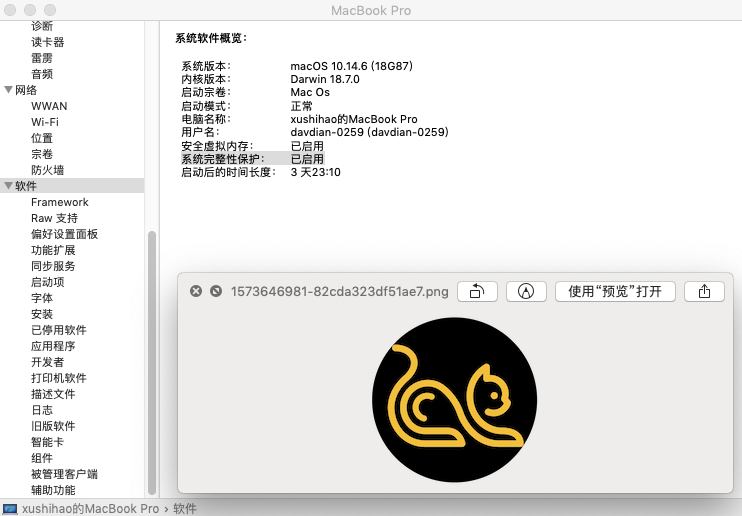Select 应用程序 in the sidebar
The width and height of the screenshot is (742, 516).
click(53, 346)
